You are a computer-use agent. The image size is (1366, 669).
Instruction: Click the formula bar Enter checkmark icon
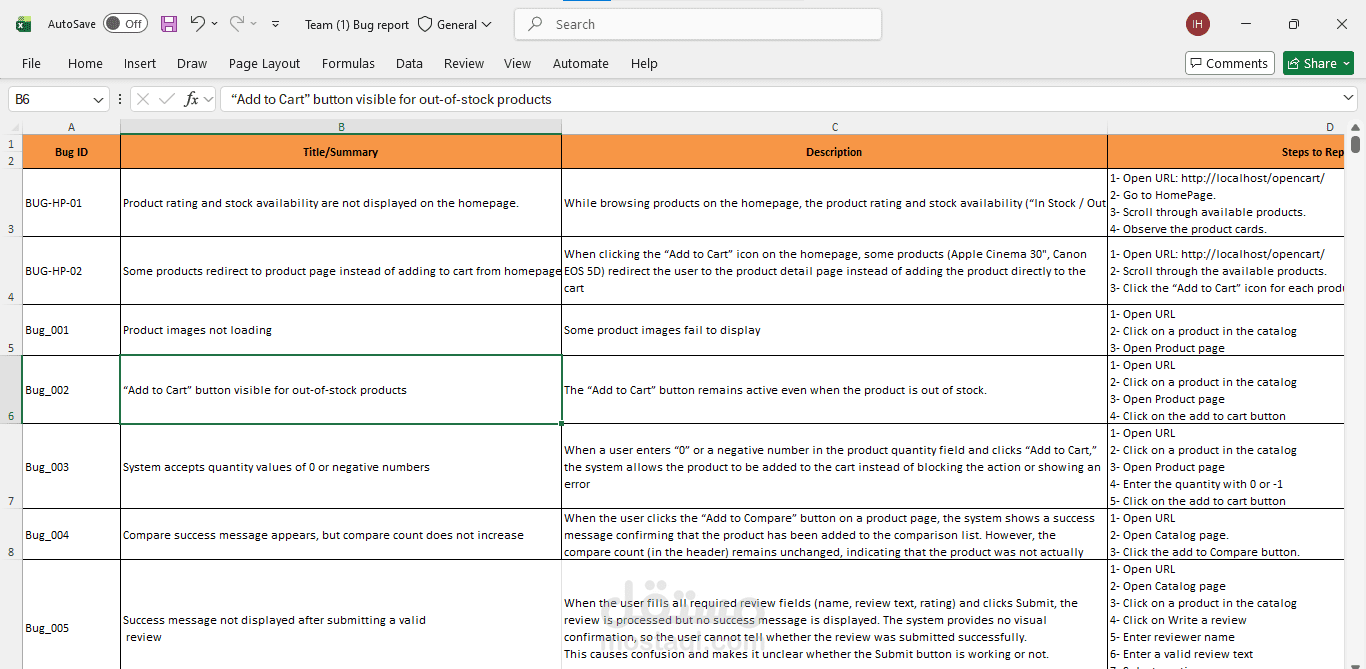coord(166,99)
